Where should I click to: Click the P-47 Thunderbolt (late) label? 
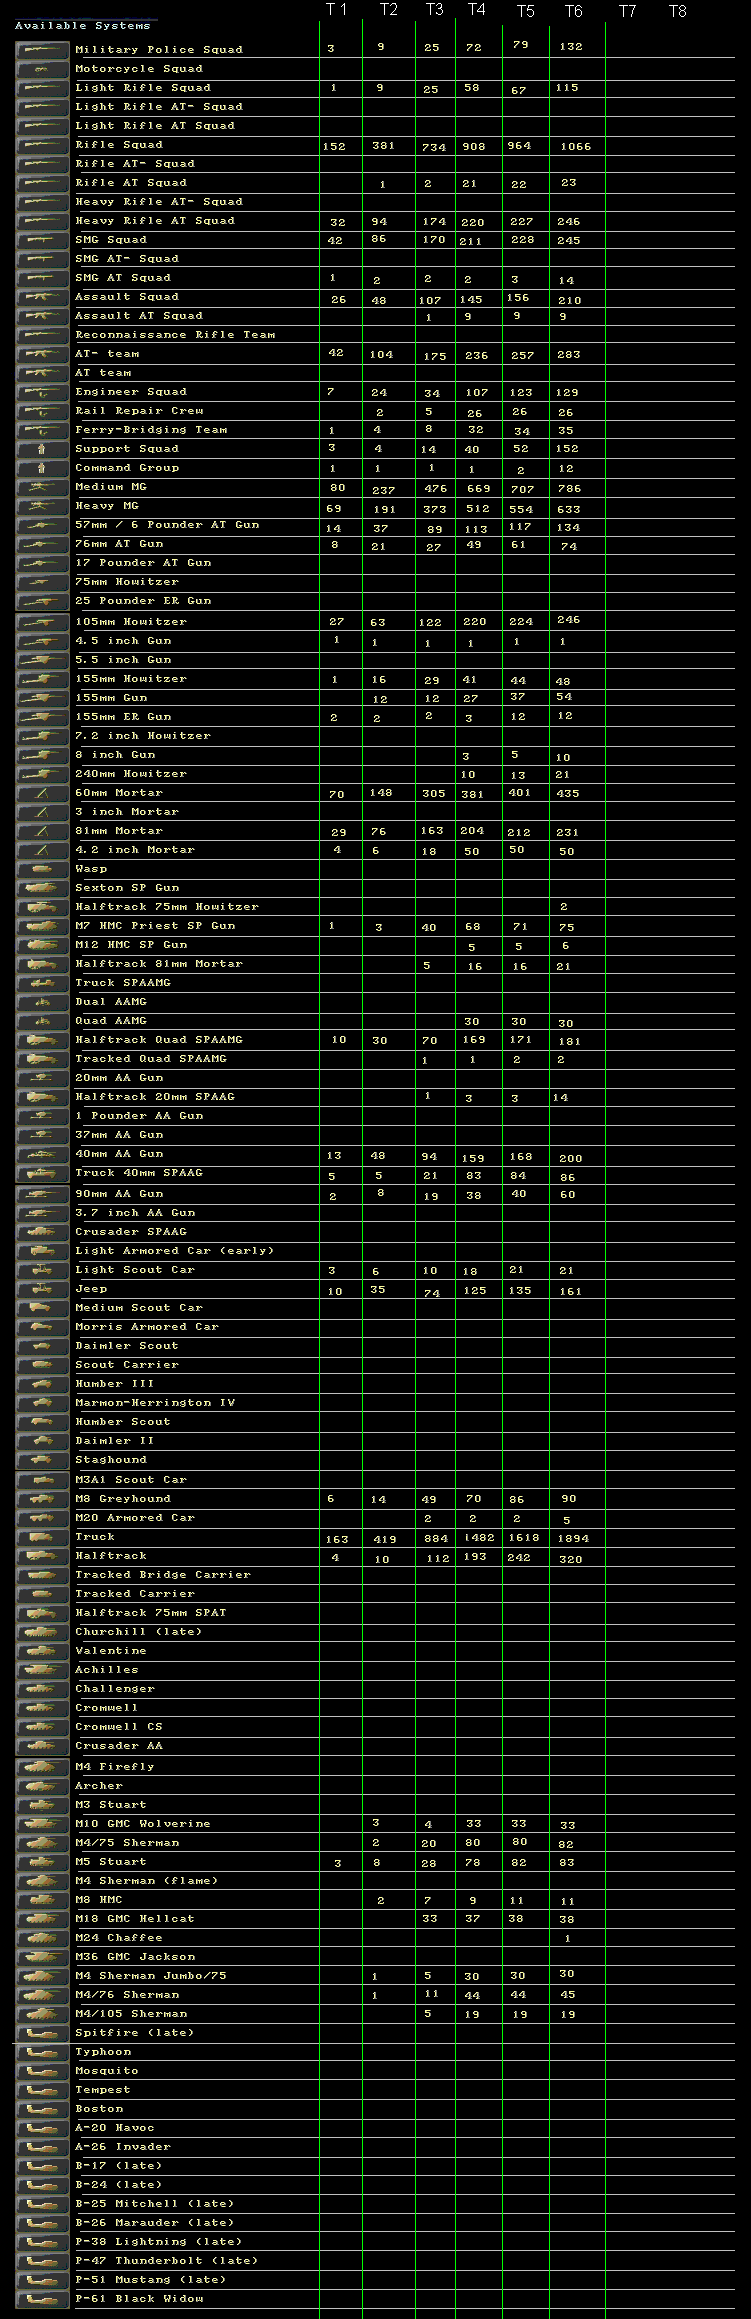167,2260
